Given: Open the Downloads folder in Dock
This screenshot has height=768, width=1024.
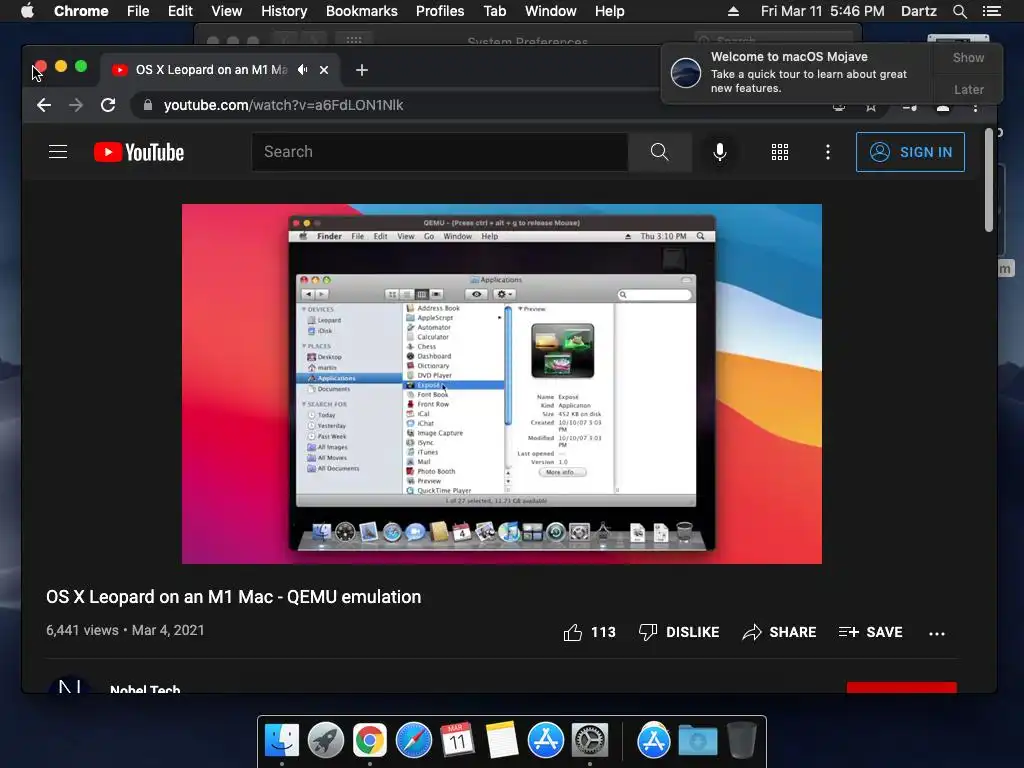Looking at the screenshot, I should pyautogui.click(x=697, y=740).
